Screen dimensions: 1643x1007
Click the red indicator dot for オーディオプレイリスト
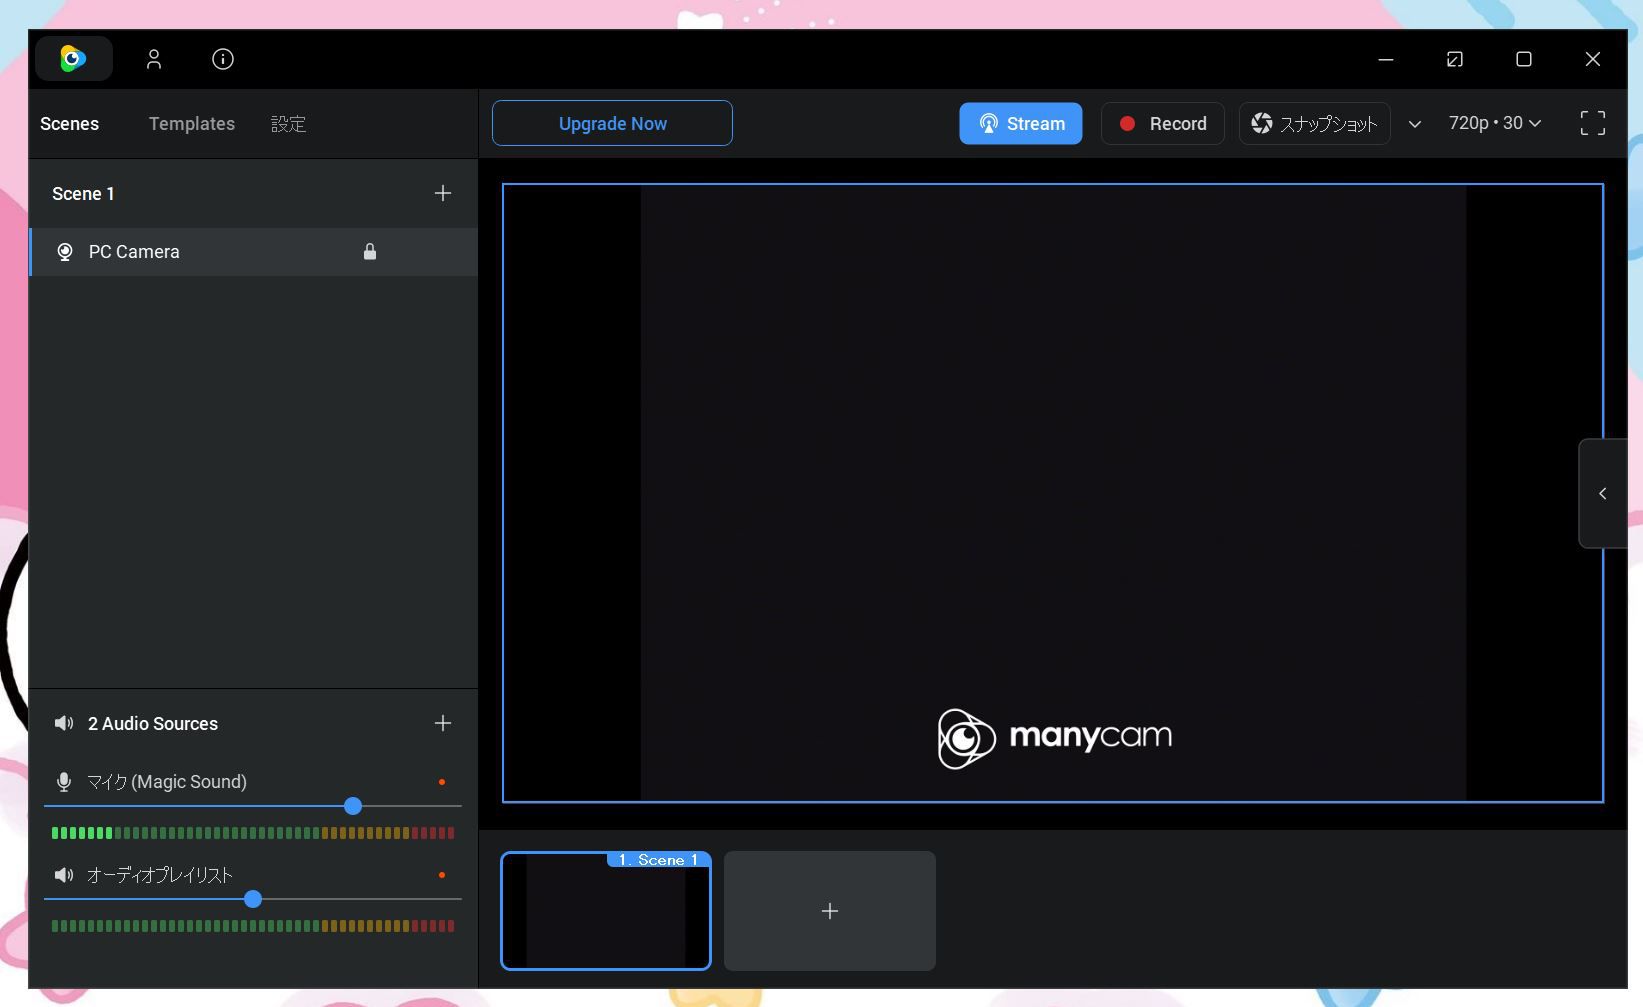pyautogui.click(x=442, y=875)
